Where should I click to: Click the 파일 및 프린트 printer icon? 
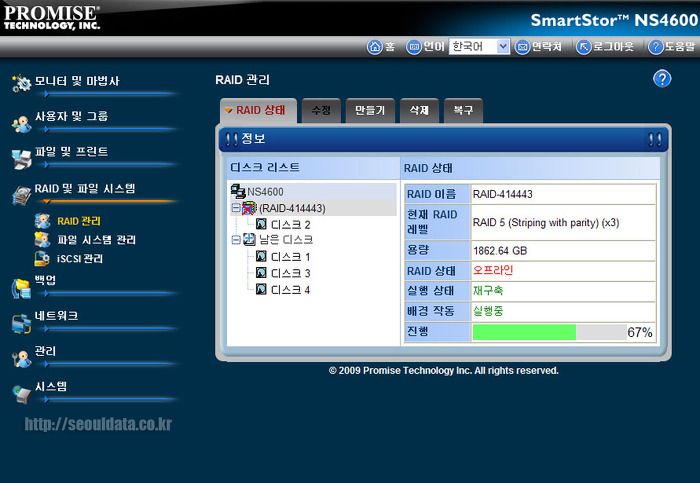[x=21, y=159]
